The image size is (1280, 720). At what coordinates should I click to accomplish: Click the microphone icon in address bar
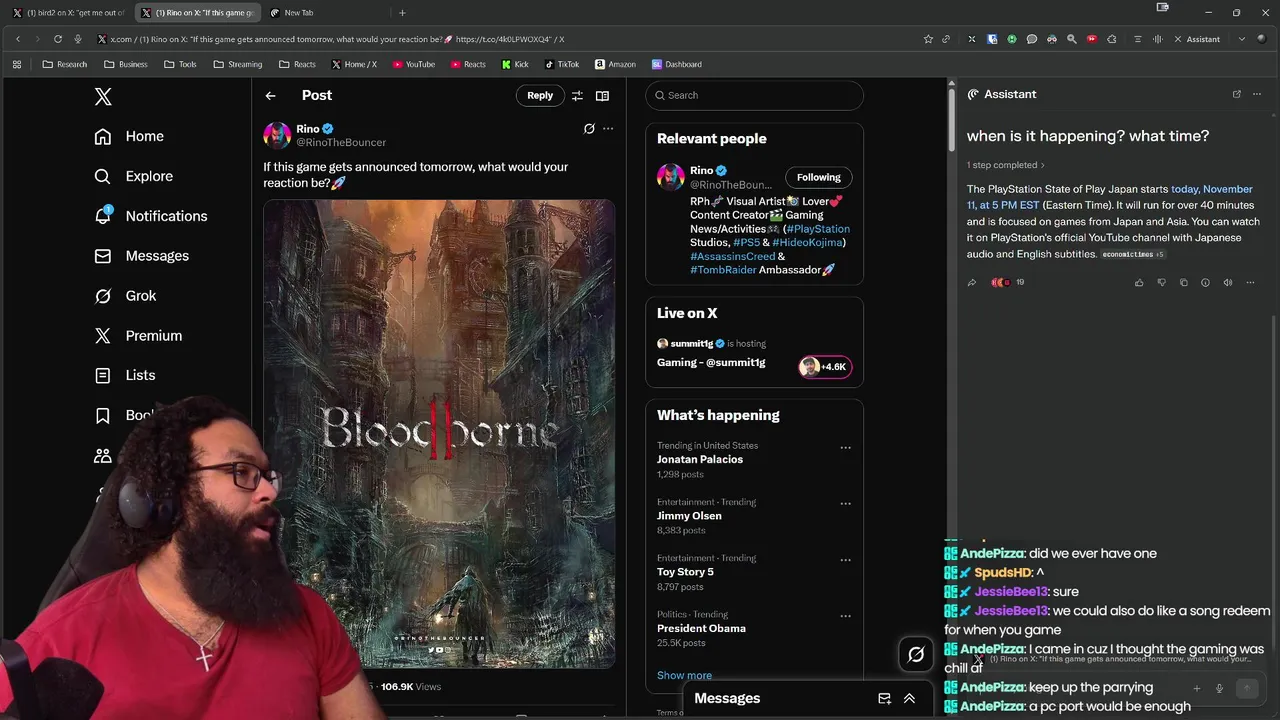pyautogui.click(x=77, y=39)
